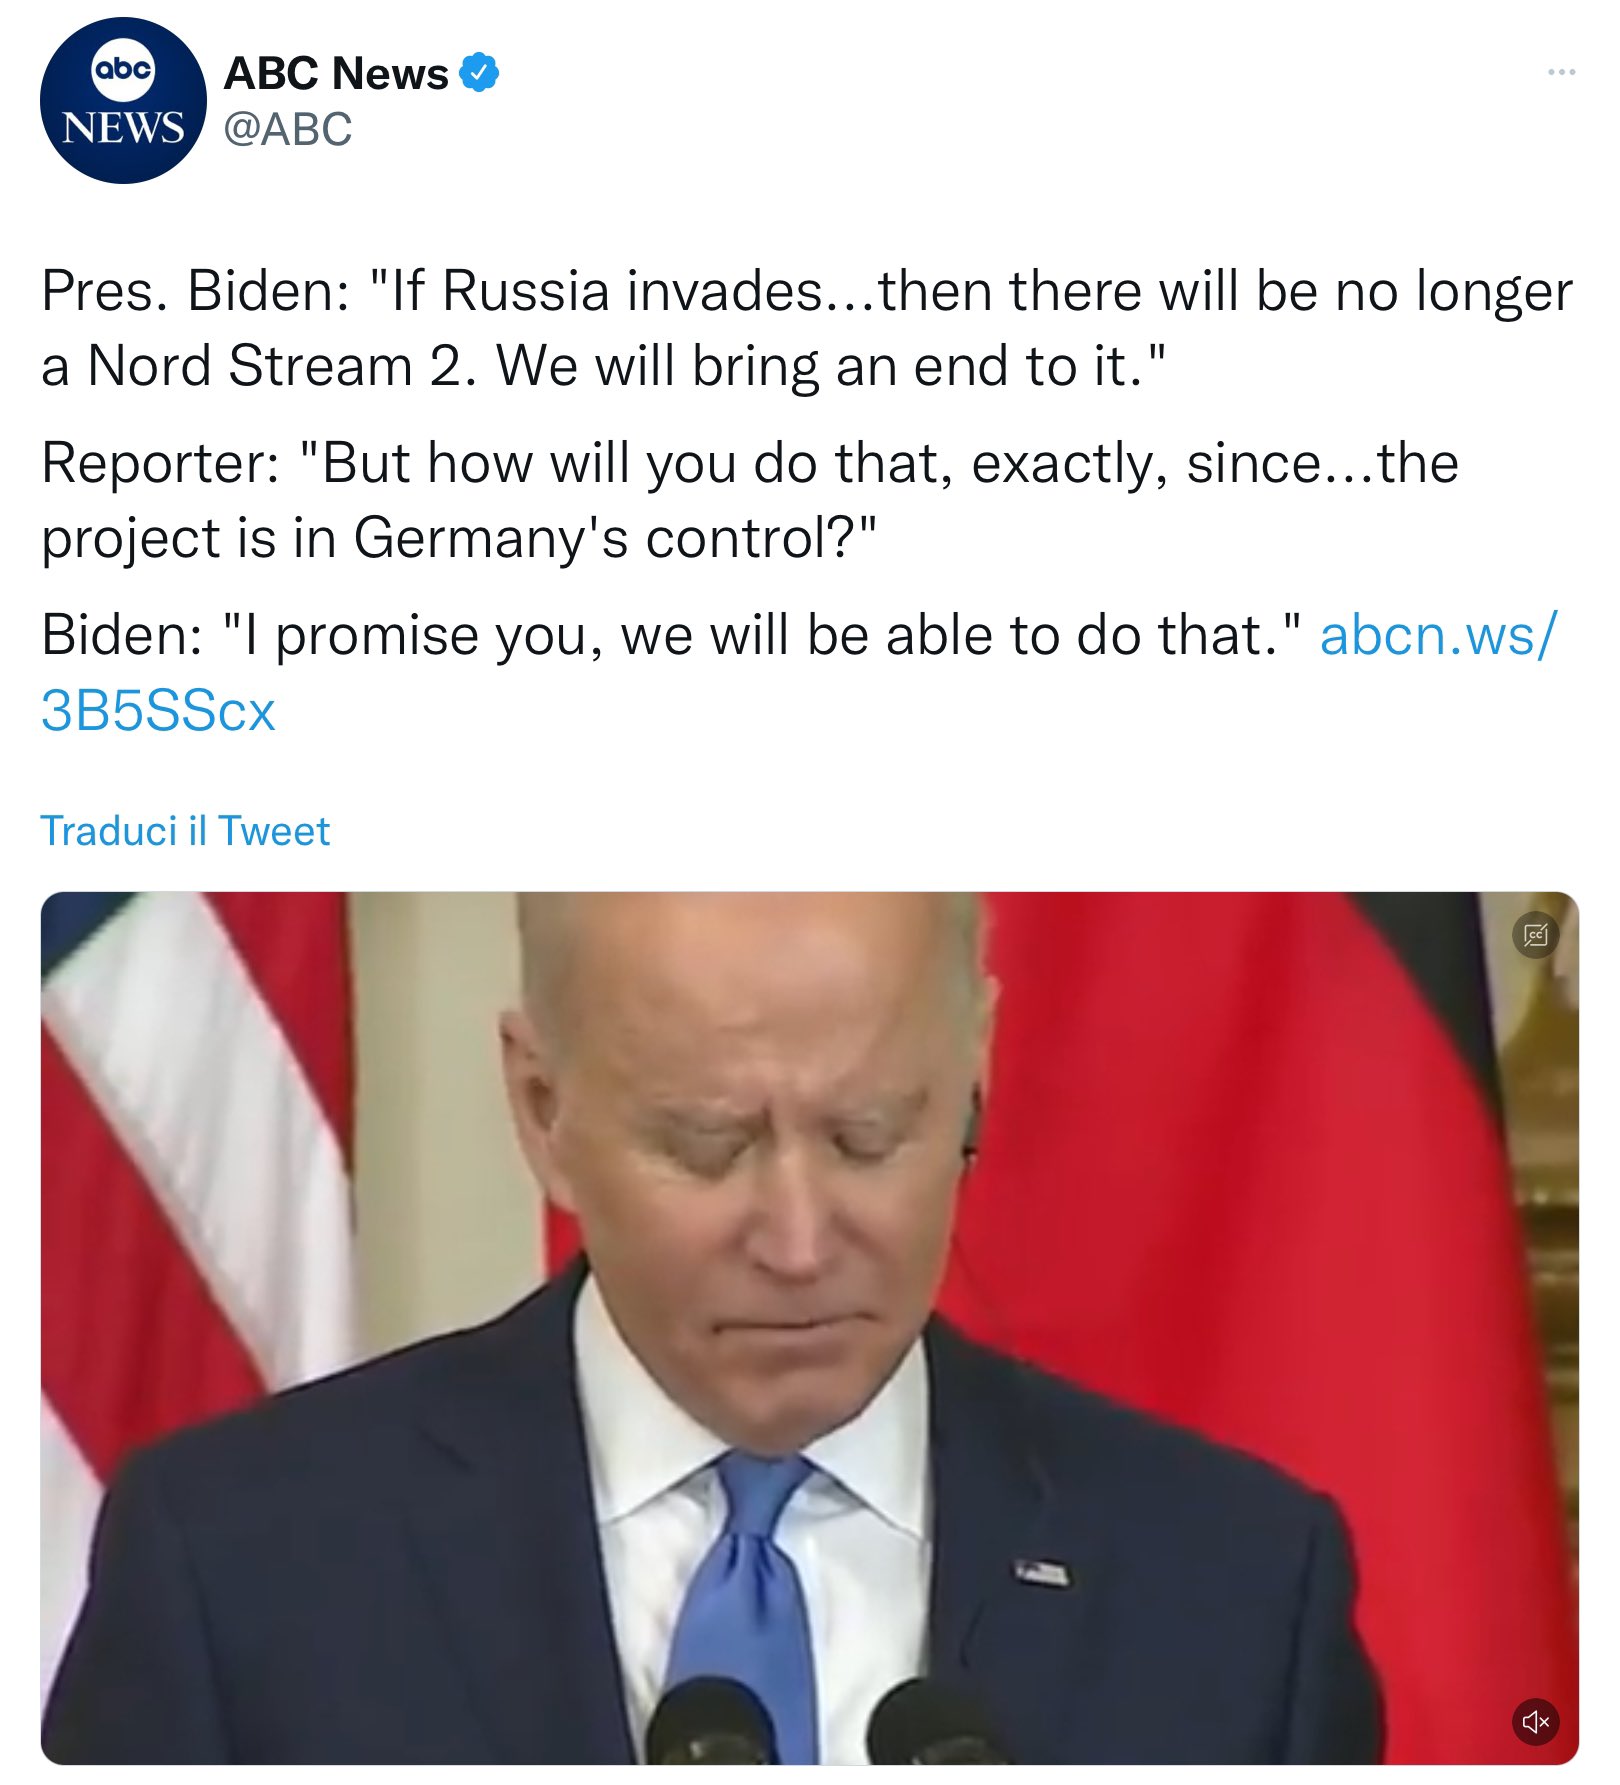Image resolution: width=1620 pixels, height=1785 pixels.
Task: Click the ABC News display name
Action: click(x=336, y=73)
